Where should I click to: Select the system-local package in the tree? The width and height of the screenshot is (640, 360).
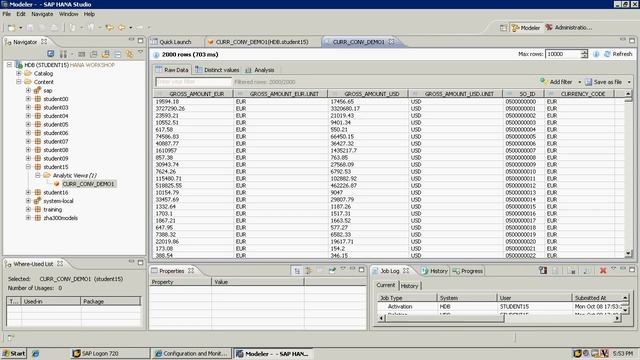click(58, 201)
